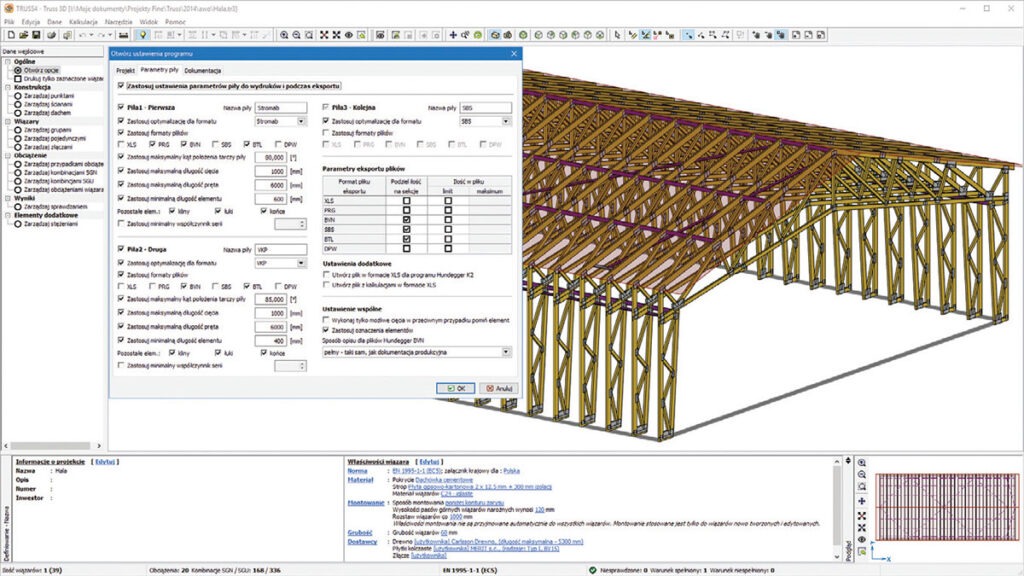Open the Piła2 format dropdown showing VKP
Image resolution: width=1024 pixels, height=576 pixels.
tap(301, 263)
